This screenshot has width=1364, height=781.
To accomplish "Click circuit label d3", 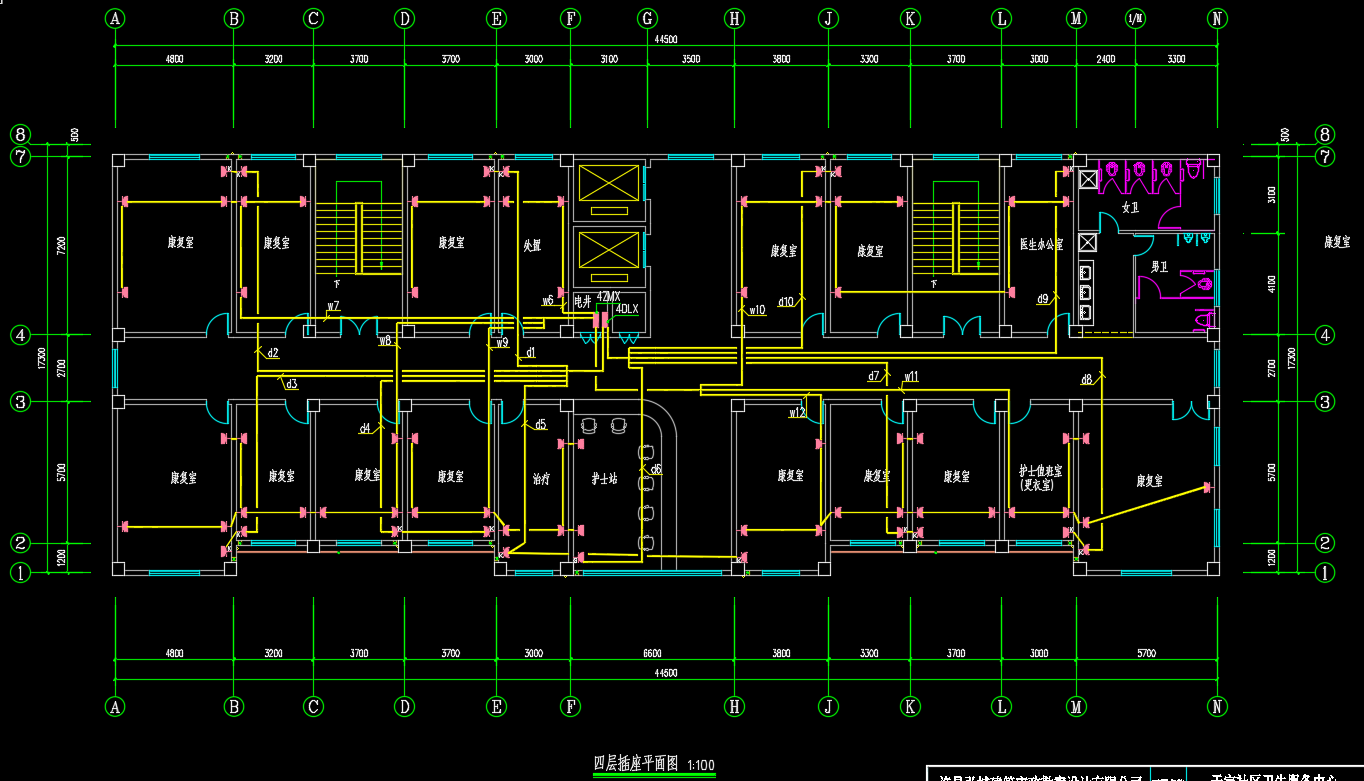I will [x=291, y=384].
